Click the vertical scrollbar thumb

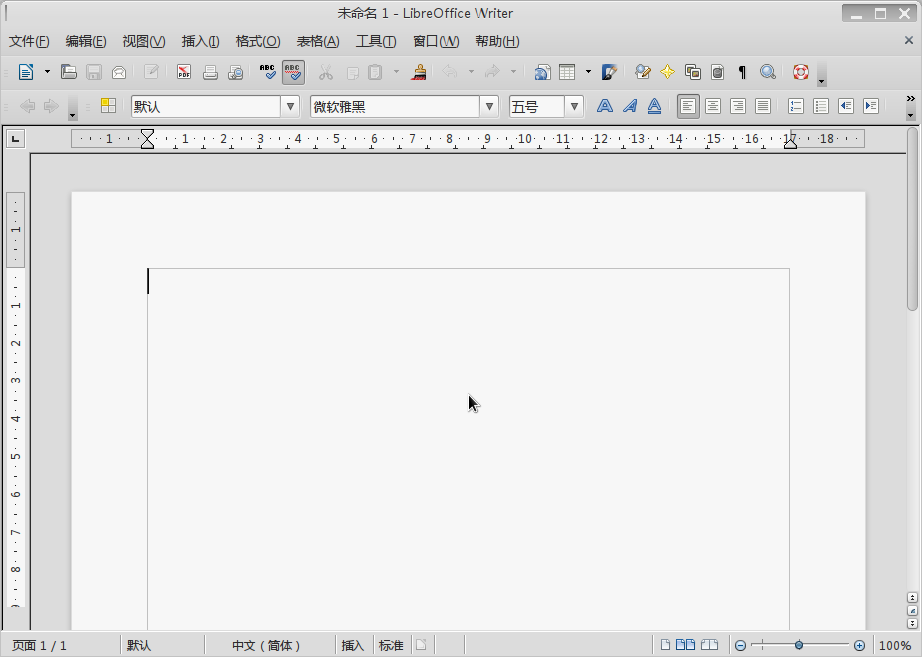pyautogui.click(x=912, y=219)
